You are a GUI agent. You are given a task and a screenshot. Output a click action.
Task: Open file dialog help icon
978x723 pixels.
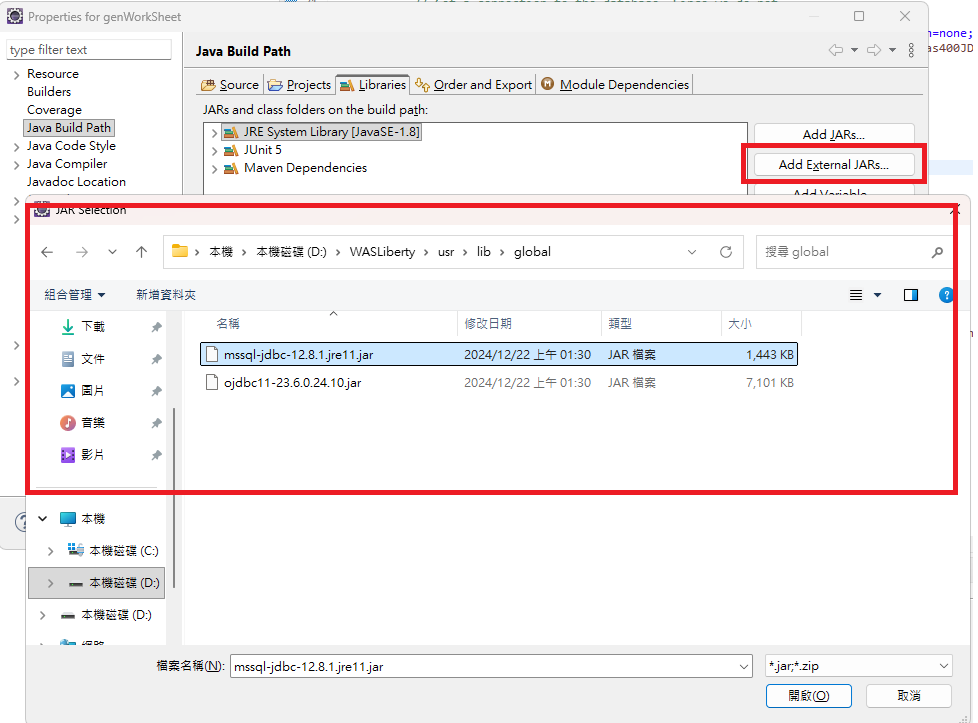(945, 294)
